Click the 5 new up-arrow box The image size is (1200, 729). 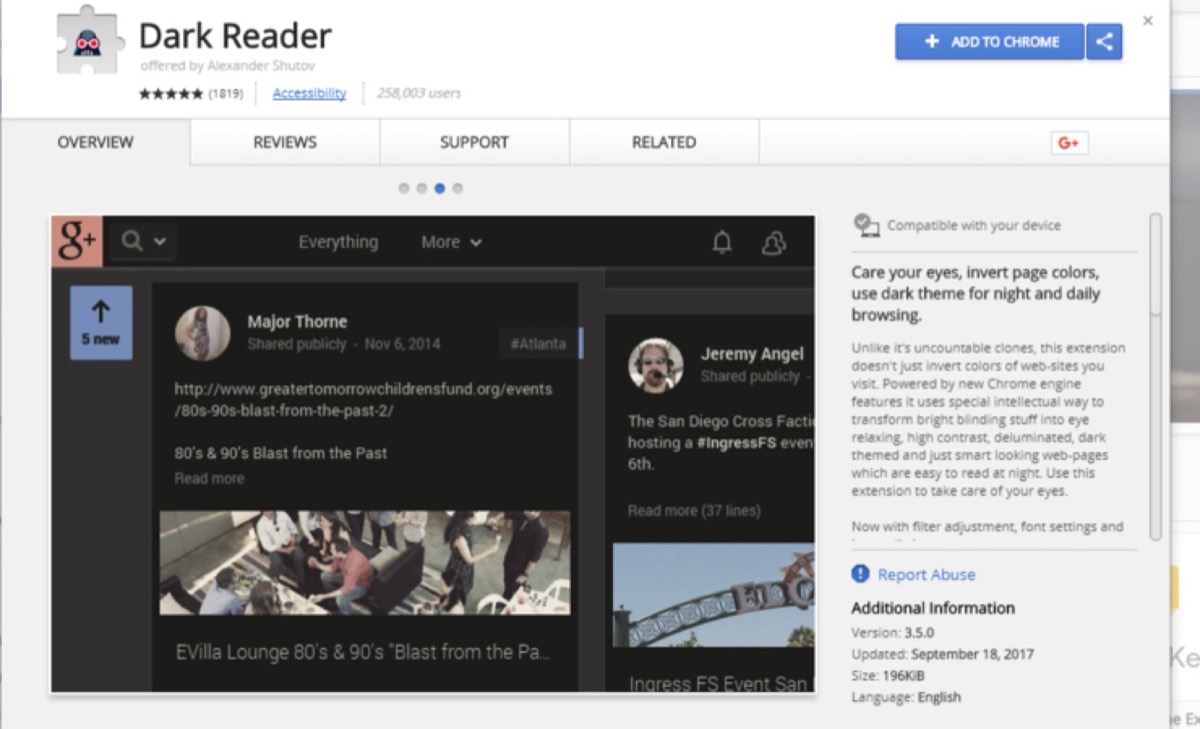click(x=101, y=322)
